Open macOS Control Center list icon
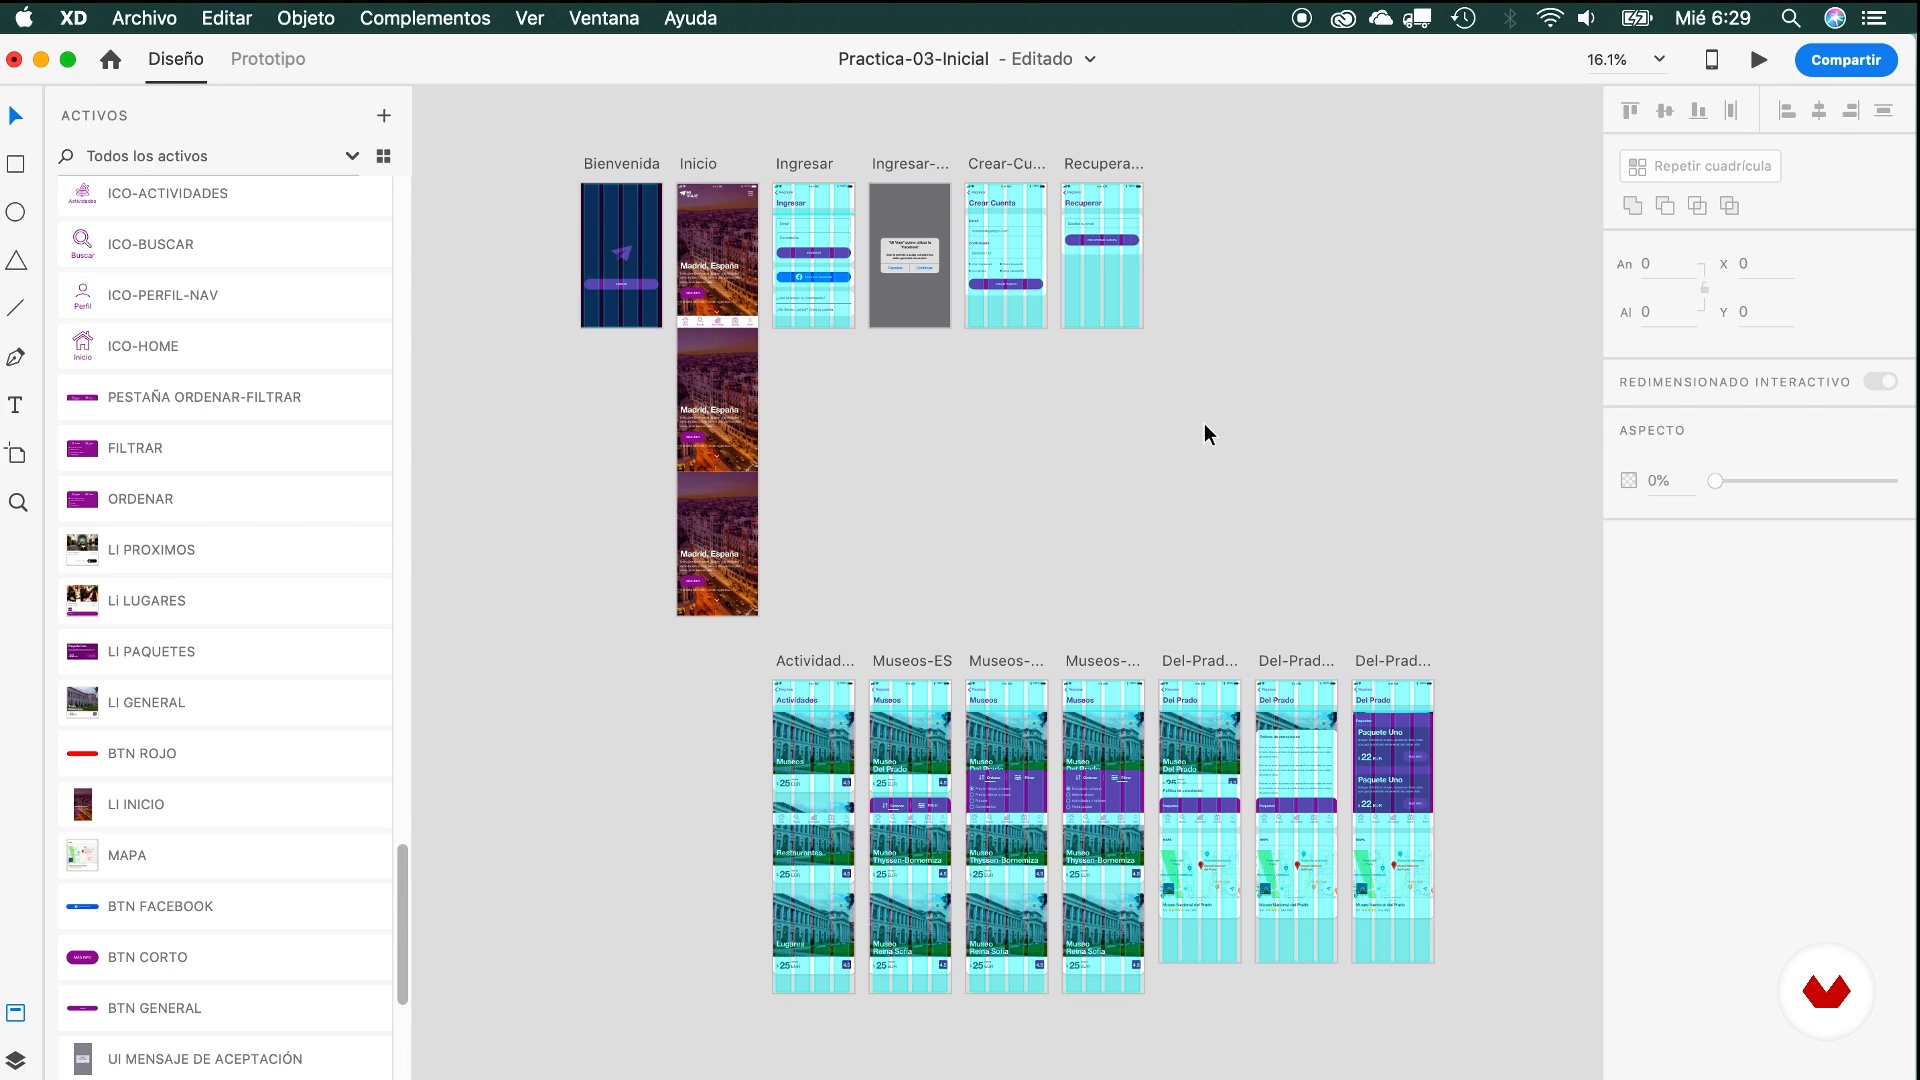Screen dimensions: 1920x1080 [x=1873, y=18]
